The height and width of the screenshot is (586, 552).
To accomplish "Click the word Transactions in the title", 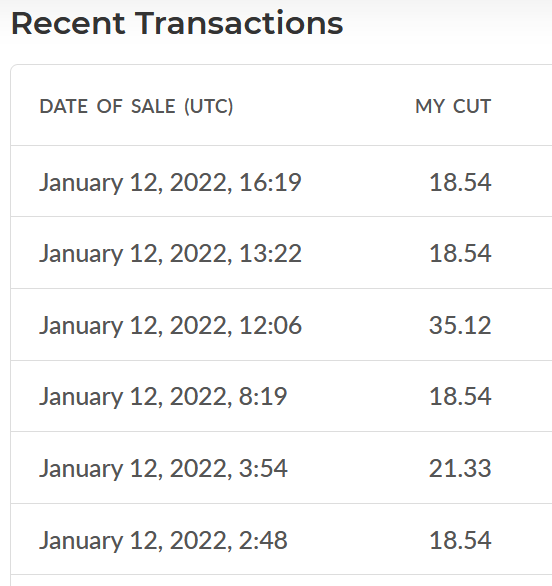I will point(239,24).
